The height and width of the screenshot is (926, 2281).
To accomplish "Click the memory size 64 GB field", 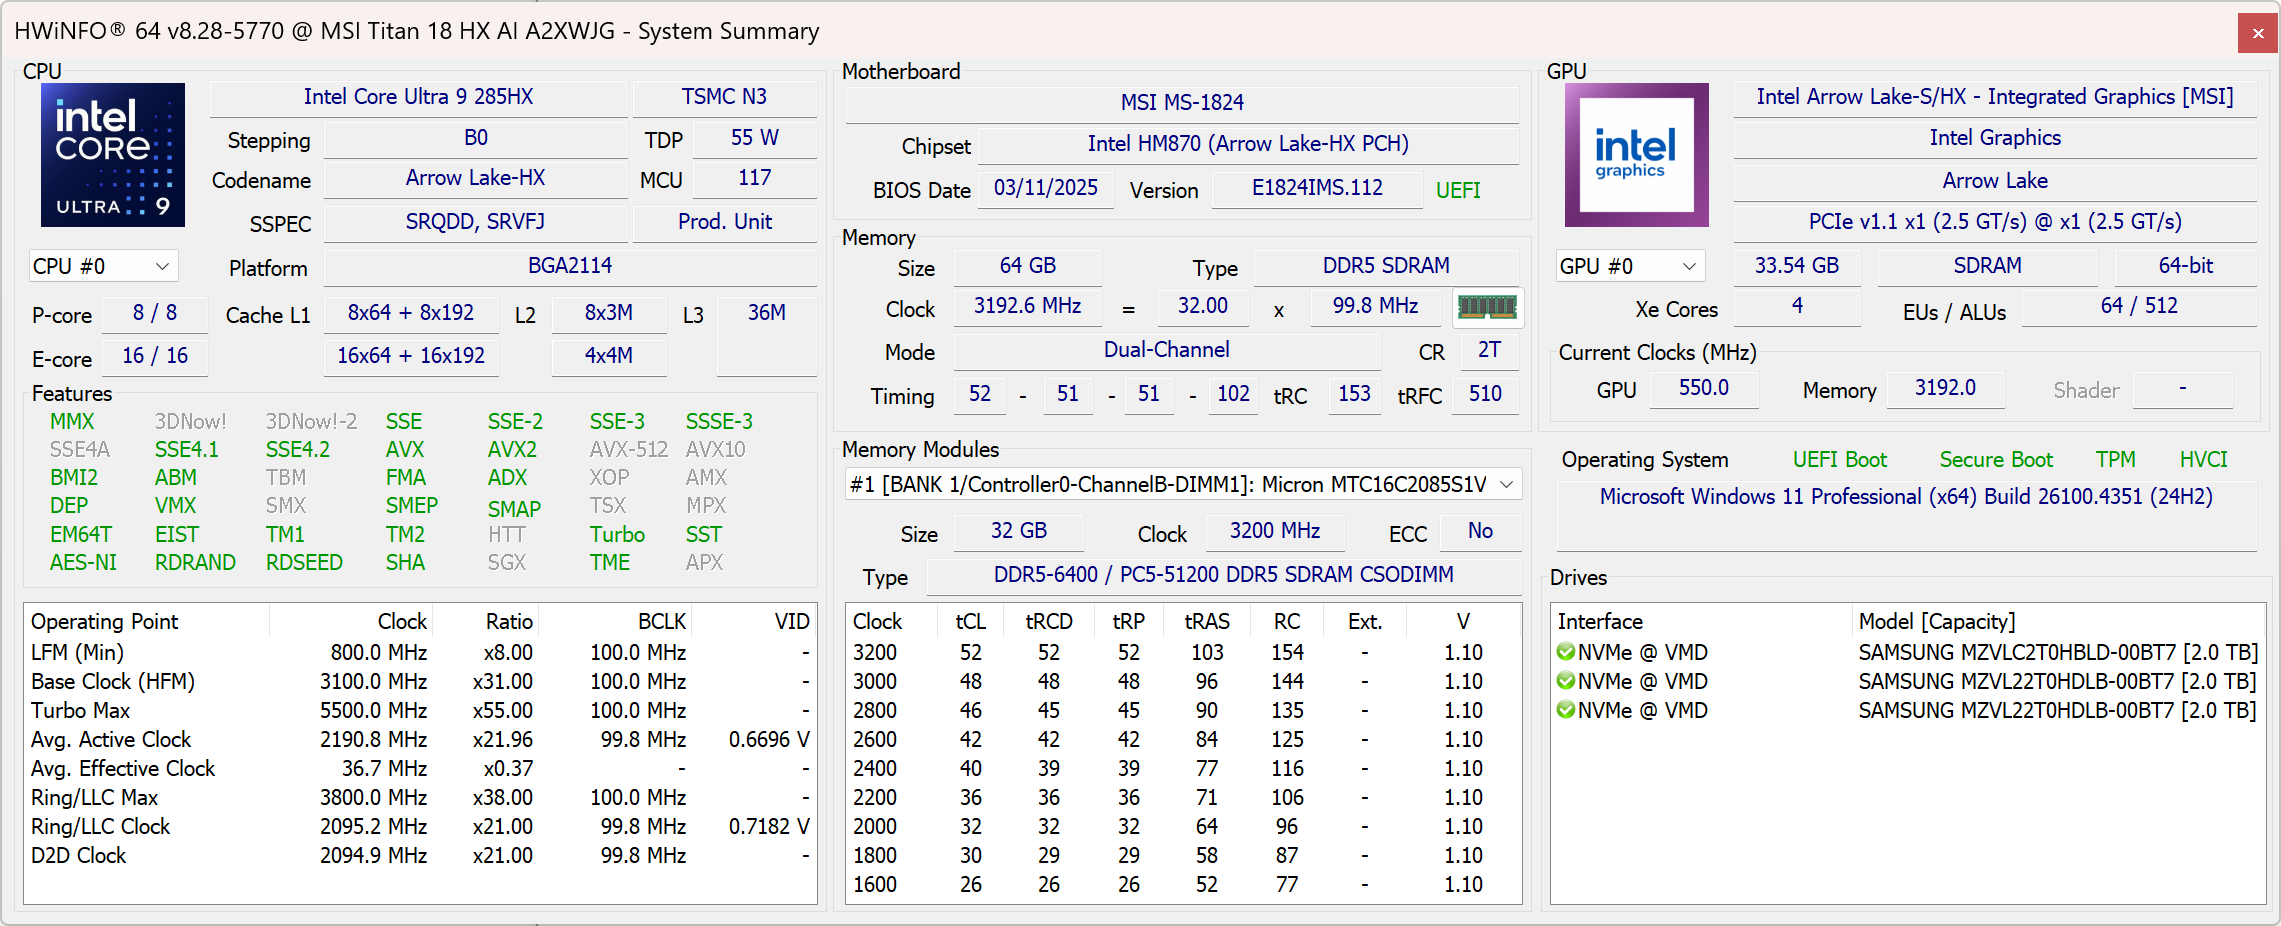I will pos(1028,266).
